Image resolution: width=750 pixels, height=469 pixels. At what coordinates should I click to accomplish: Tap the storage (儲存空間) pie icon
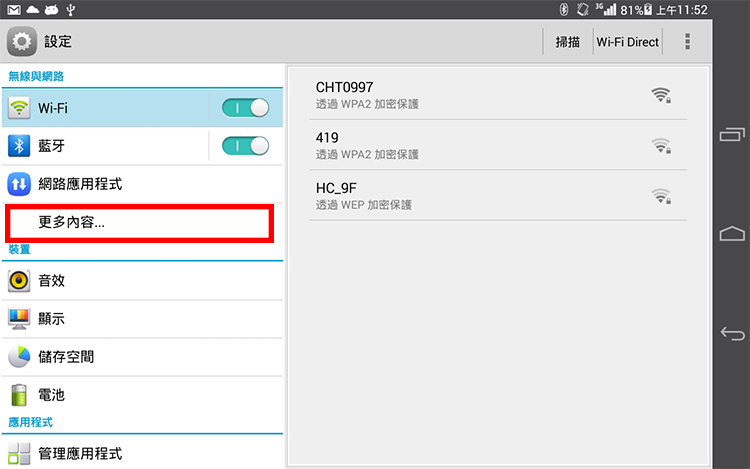[20, 357]
